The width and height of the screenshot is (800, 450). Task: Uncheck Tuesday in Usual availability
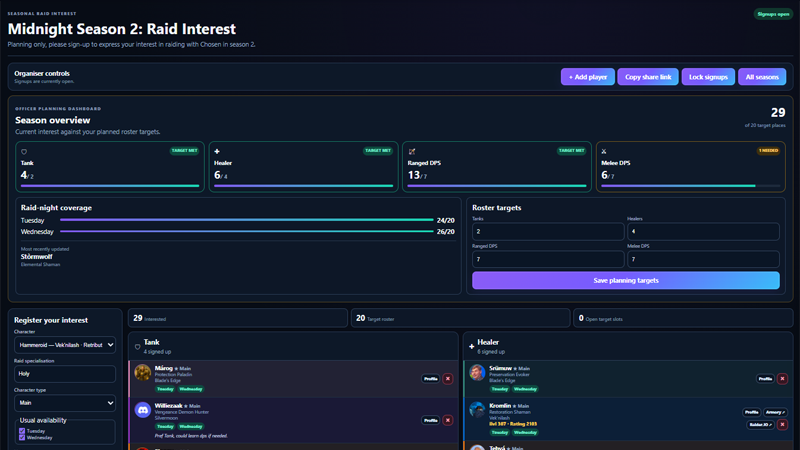pos(22,431)
